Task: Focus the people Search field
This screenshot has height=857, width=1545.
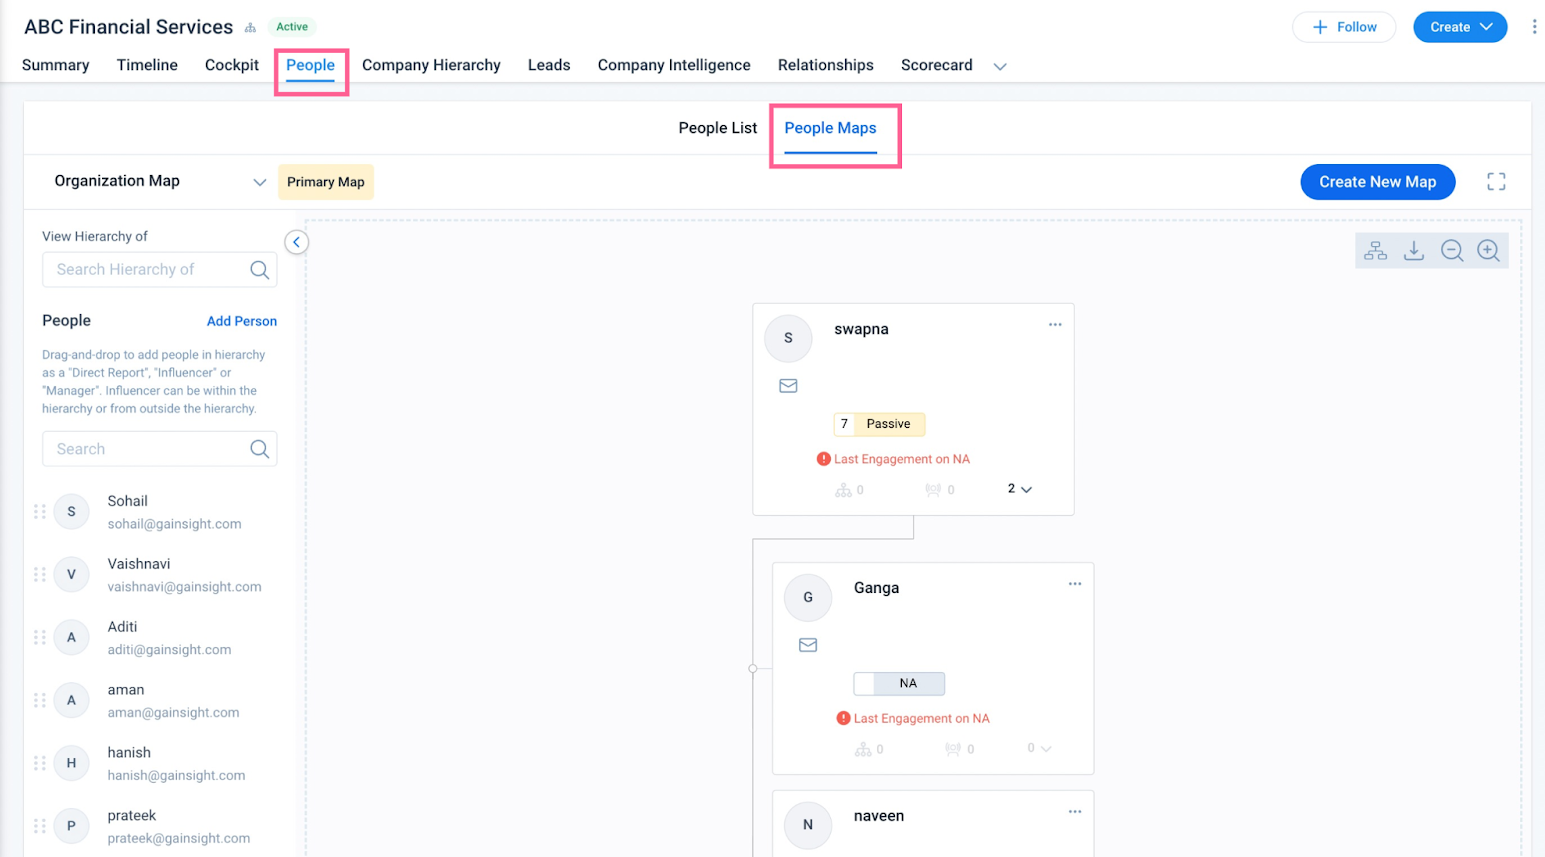Action: 160,449
